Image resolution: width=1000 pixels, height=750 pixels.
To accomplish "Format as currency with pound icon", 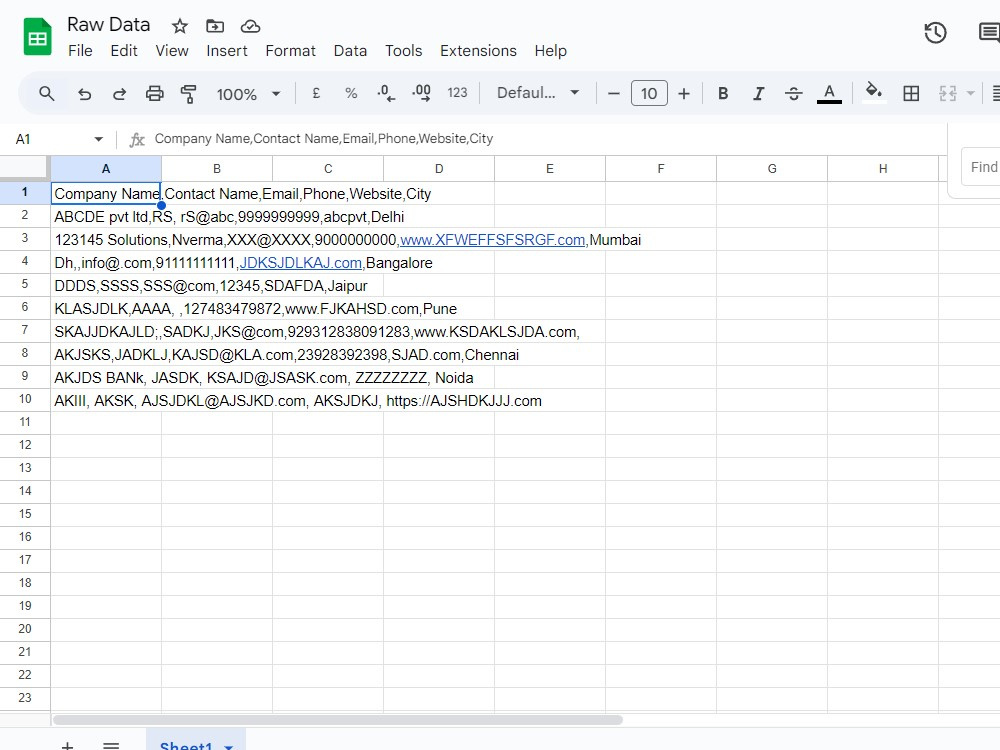I will 316,93.
